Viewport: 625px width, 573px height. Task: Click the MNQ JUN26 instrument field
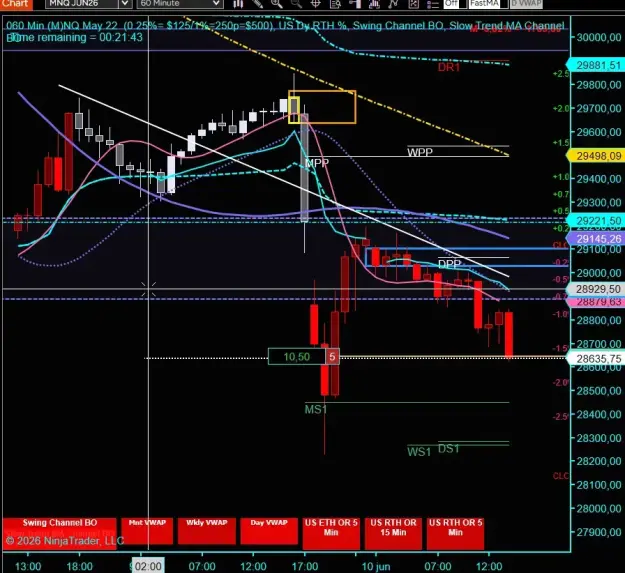[81, 4]
